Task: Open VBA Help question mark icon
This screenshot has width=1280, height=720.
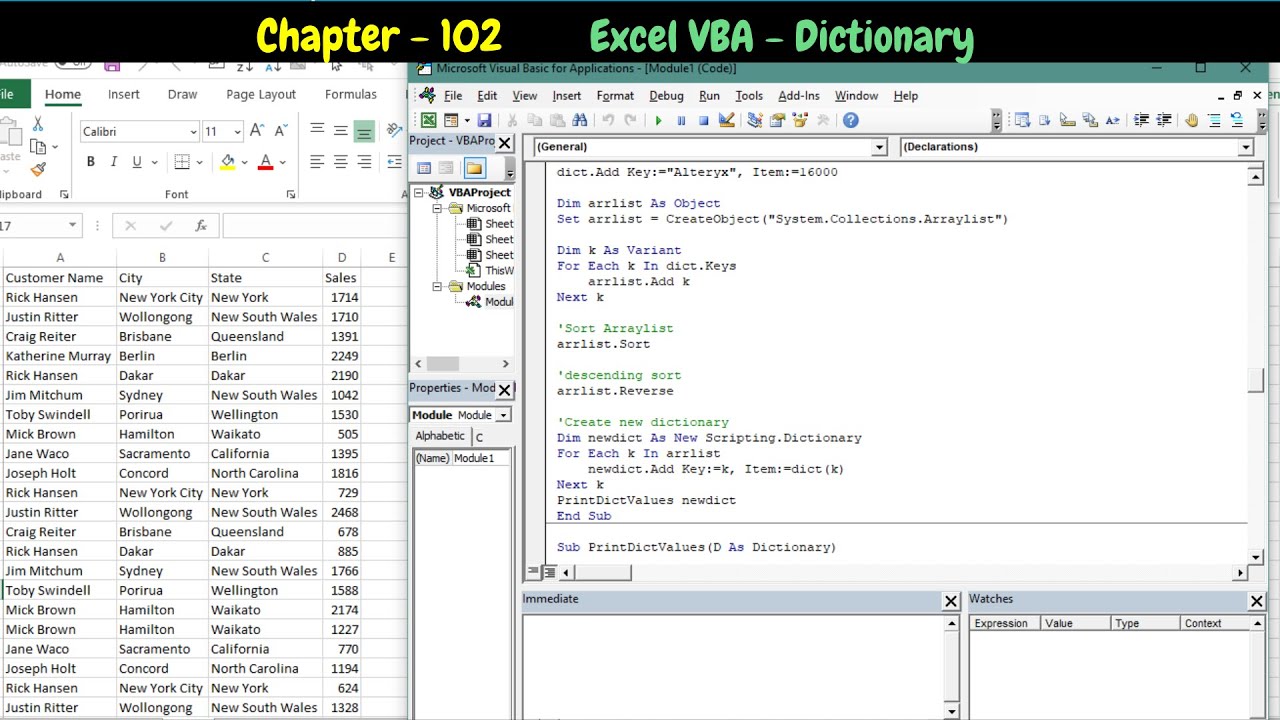Action: pos(851,120)
